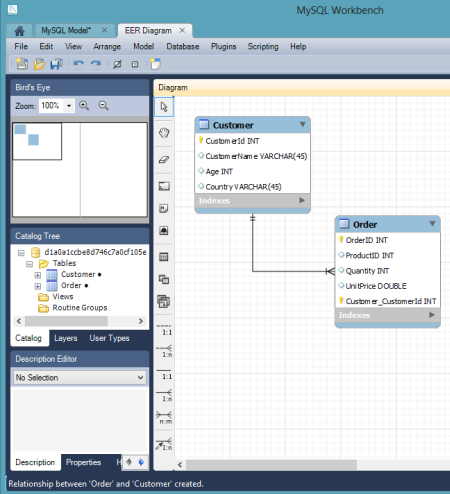This screenshot has height=494, width=450.
Task: Select the new layer tool
Action: click(x=164, y=186)
